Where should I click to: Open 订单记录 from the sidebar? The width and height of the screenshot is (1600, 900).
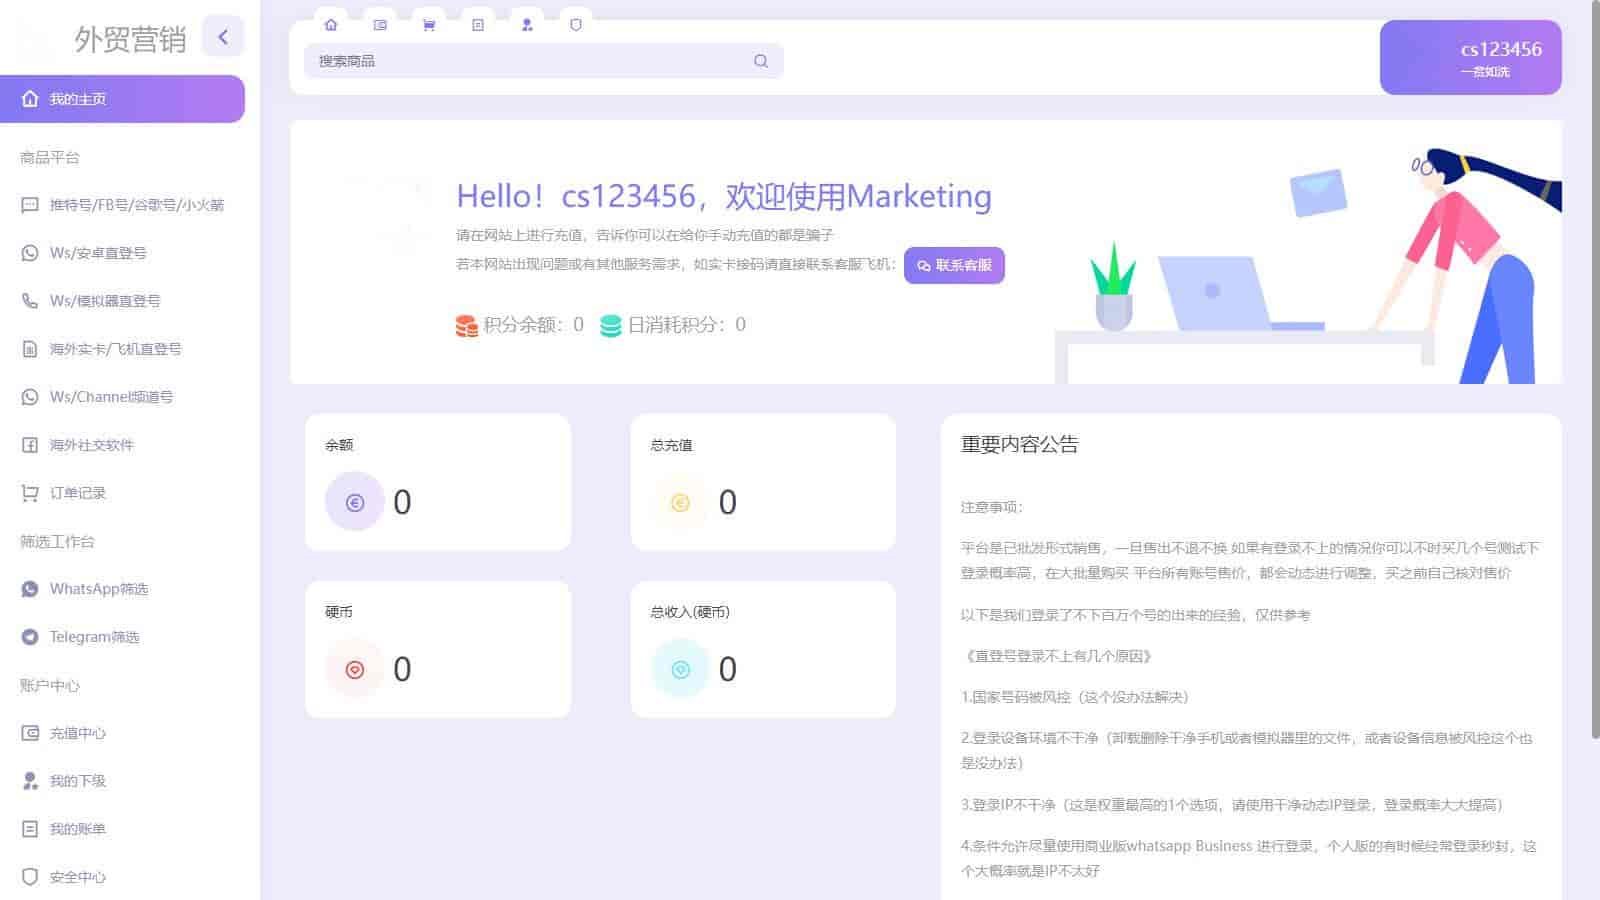coord(78,493)
